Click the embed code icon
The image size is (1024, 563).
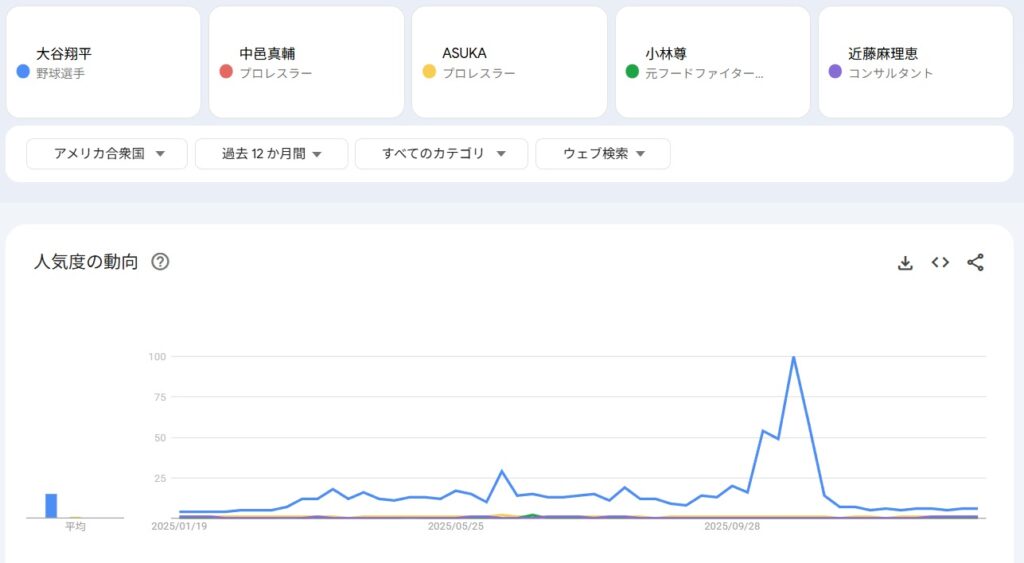tap(940, 263)
